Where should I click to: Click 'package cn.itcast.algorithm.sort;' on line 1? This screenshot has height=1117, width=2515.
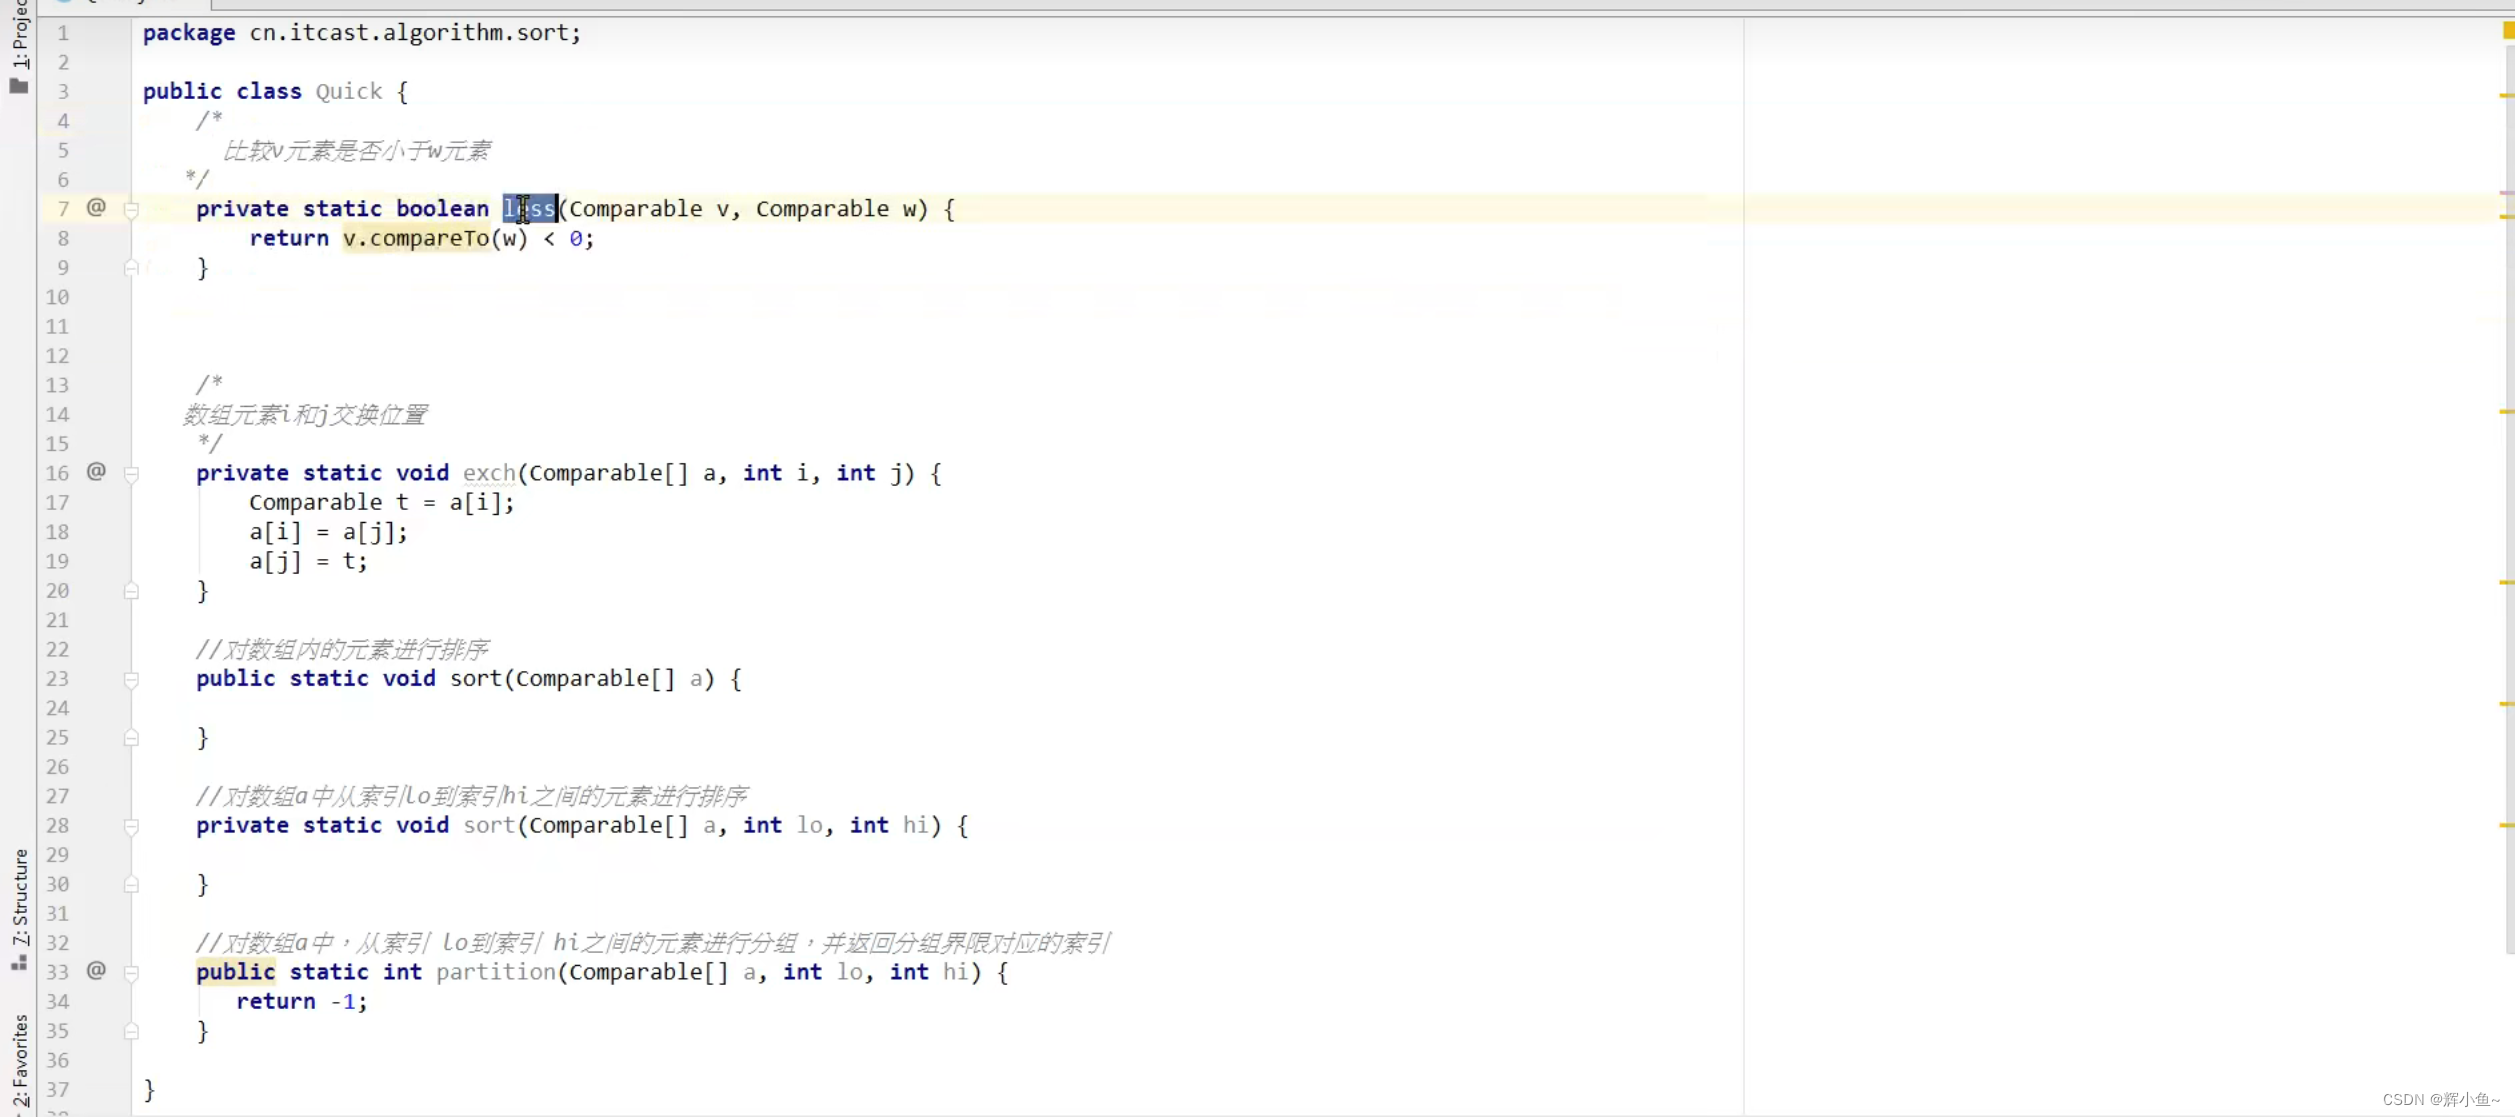(x=361, y=32)
